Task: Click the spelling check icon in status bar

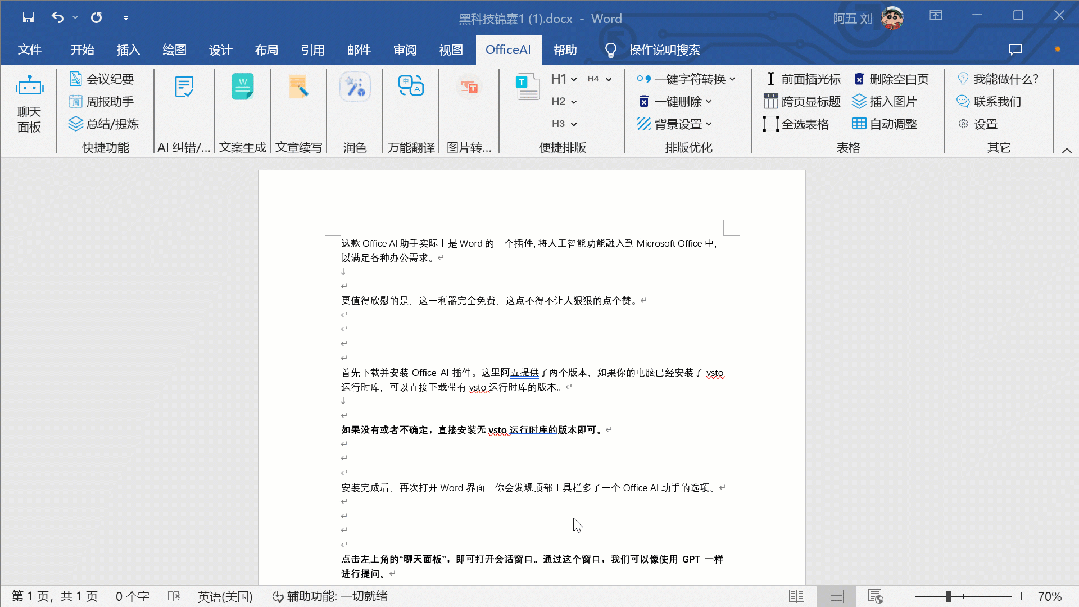Action: click(x=173, y=597)
